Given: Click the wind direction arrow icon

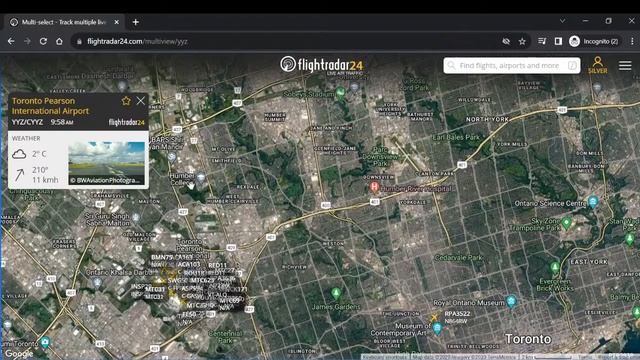Looking at the screenshot, I should pyautogui.click(x=19, y=175).
